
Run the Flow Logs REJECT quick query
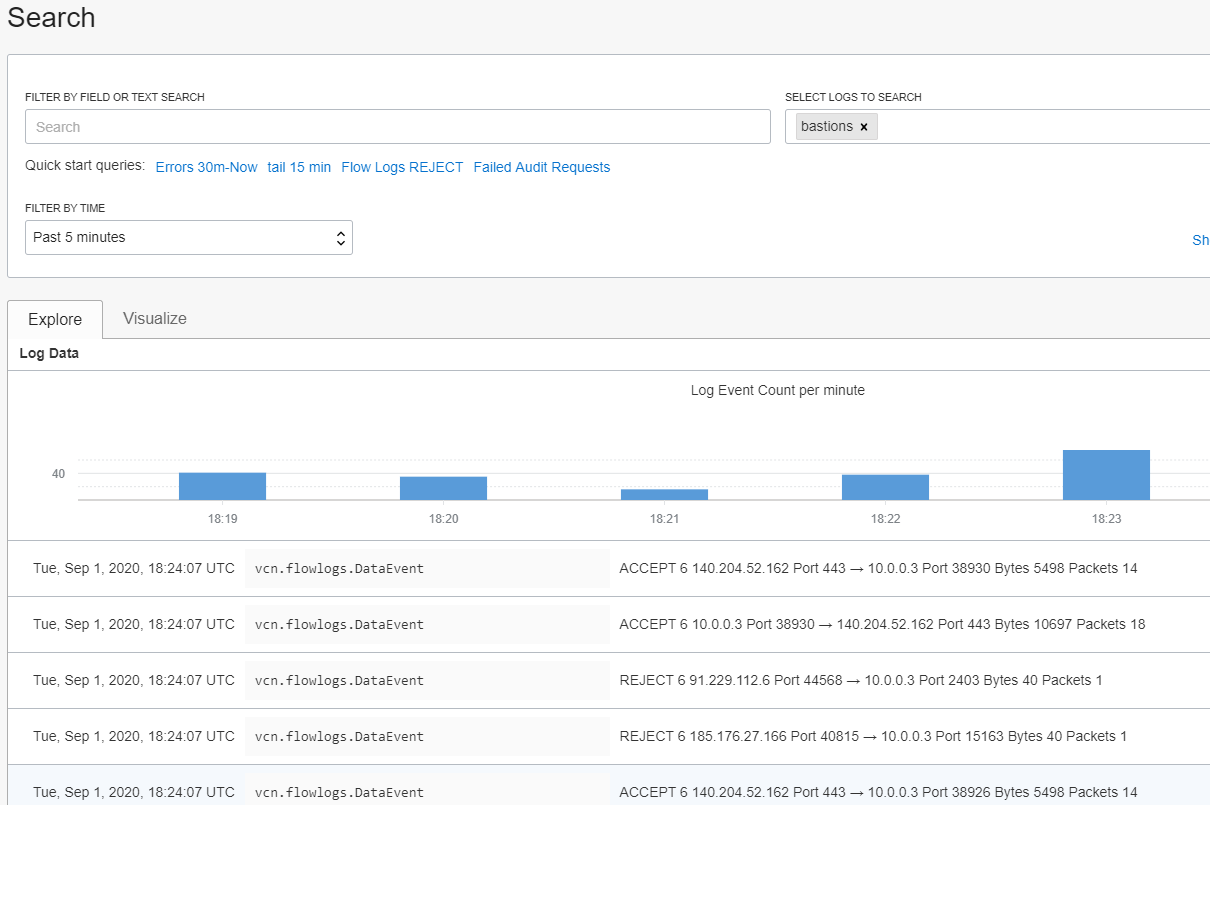[x=402, y=167]
